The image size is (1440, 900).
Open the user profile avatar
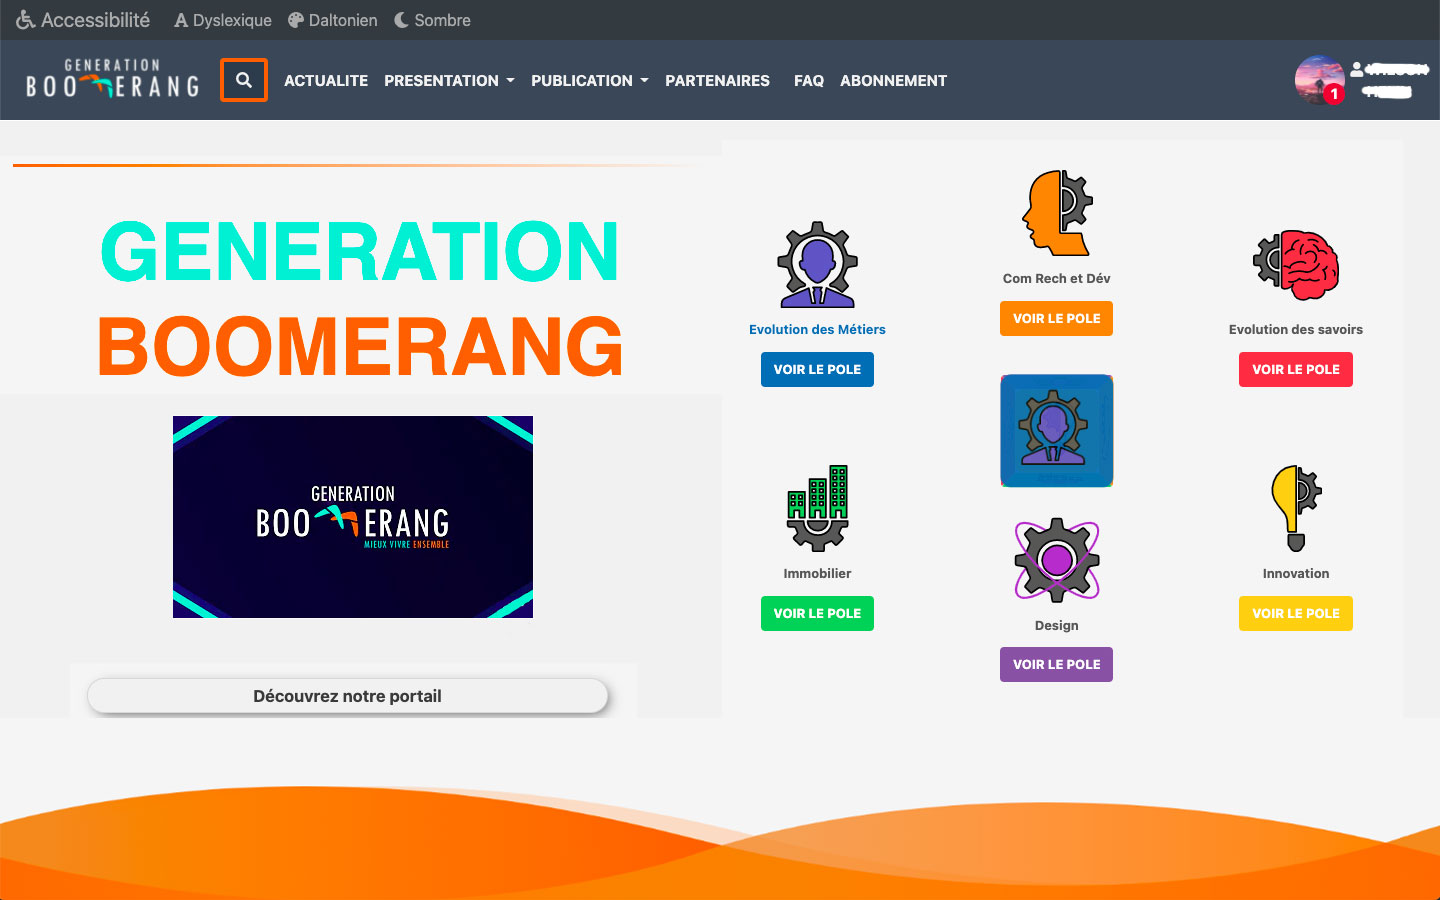1319,80
